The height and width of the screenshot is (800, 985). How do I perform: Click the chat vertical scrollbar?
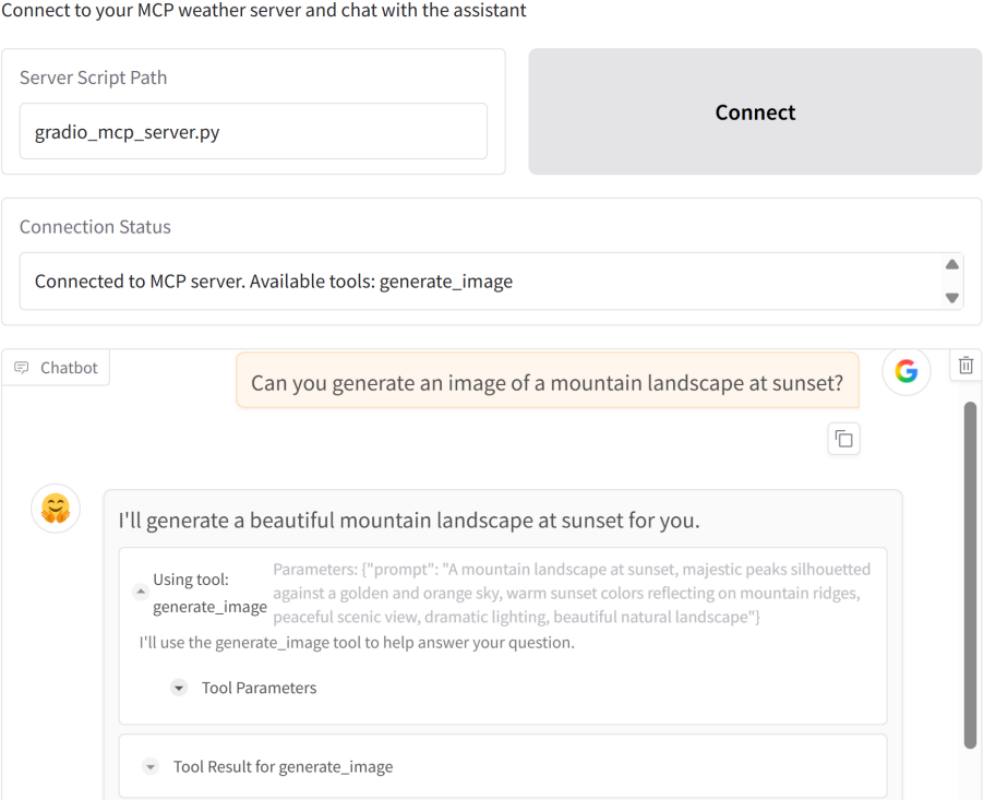tap(970, 575)
